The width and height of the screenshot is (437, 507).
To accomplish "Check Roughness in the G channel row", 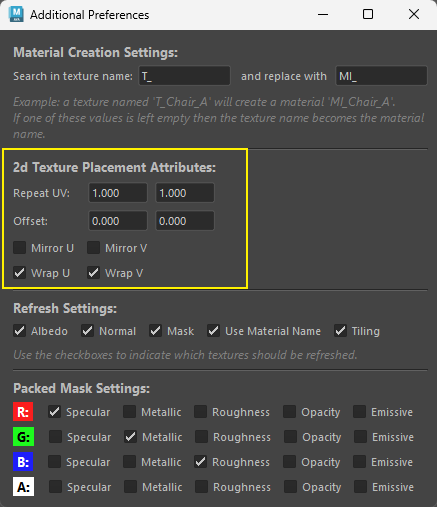I will point(201,437).
